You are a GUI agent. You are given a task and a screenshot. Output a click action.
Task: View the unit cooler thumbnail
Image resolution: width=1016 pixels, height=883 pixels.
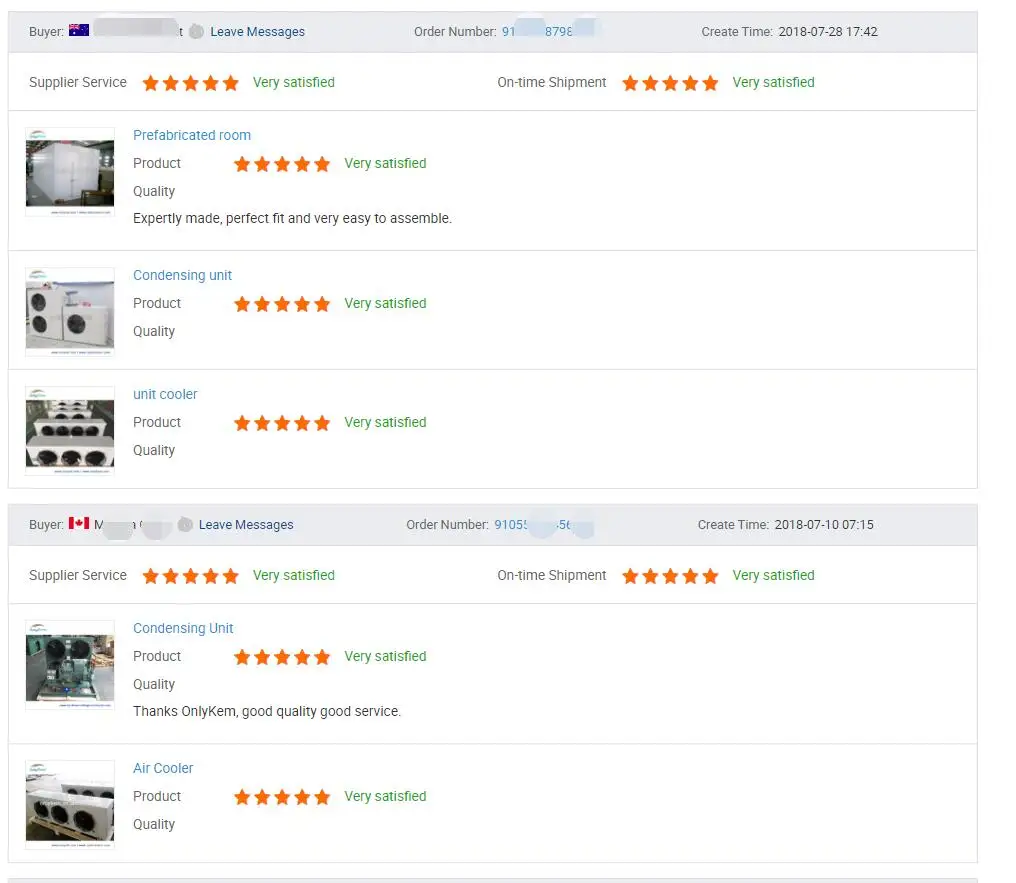pyautogui.click(x=70, y=431)
